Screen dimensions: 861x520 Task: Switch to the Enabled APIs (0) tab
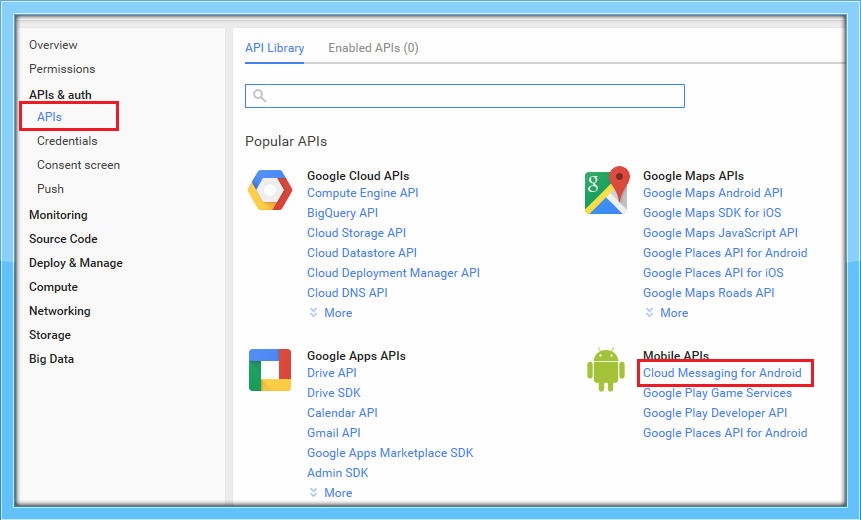pyautogui.click(x=373, y=48)
